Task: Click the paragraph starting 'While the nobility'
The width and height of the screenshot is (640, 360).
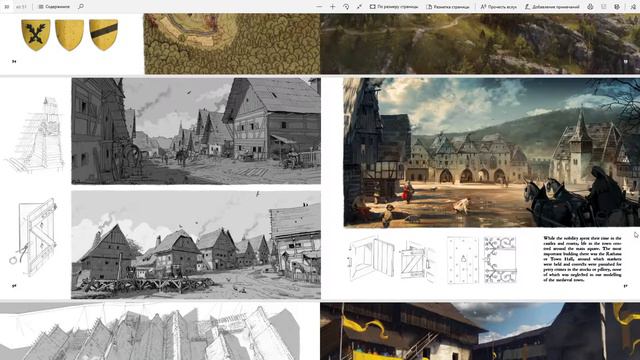Action: [582, 259]
